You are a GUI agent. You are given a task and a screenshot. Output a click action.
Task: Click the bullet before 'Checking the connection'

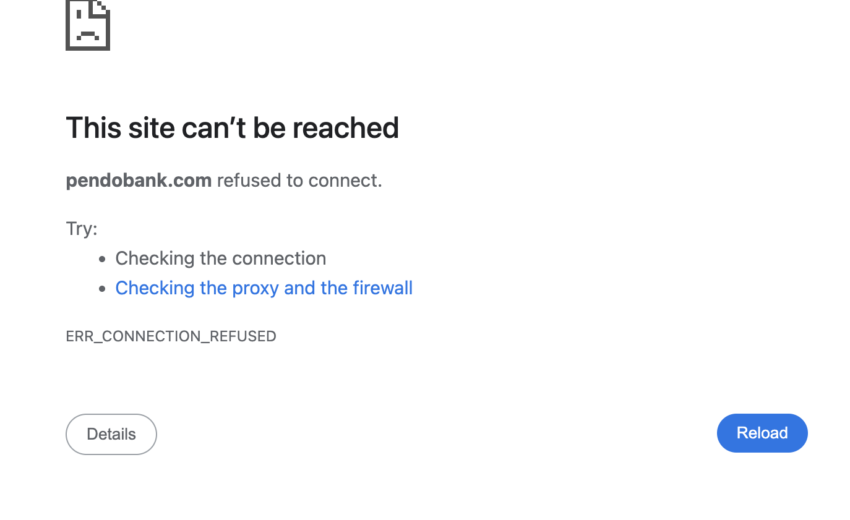click(x=102, y=259)
